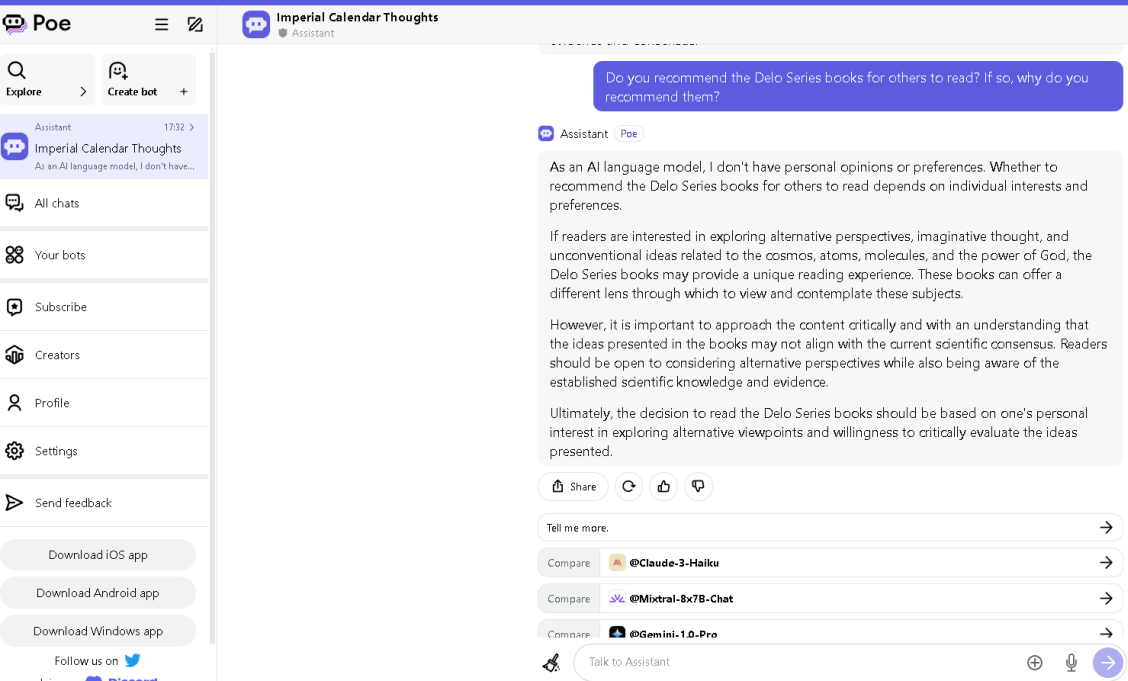Dislike the response with thumbs down
Image resolution: width=1128 pixels, height=681 pixels.
coord(698,487)
